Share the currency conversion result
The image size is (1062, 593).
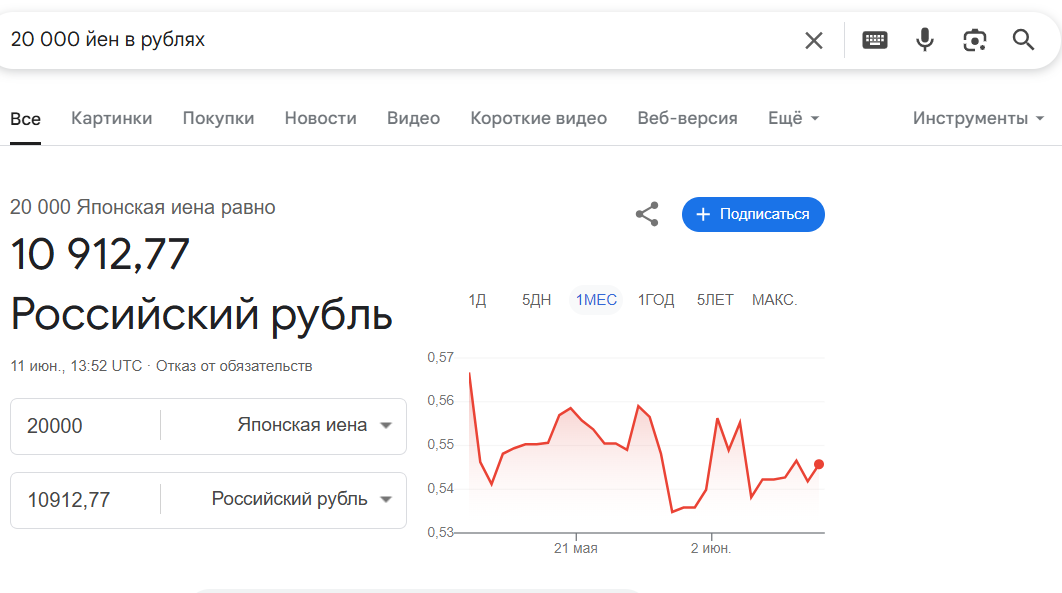click(647, 214)
